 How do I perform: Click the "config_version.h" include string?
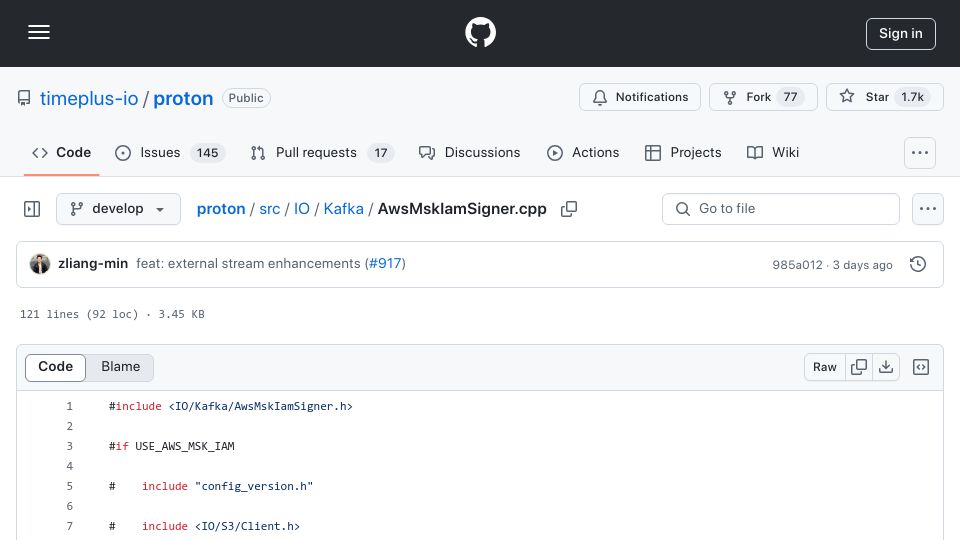[x=254, y=486]
